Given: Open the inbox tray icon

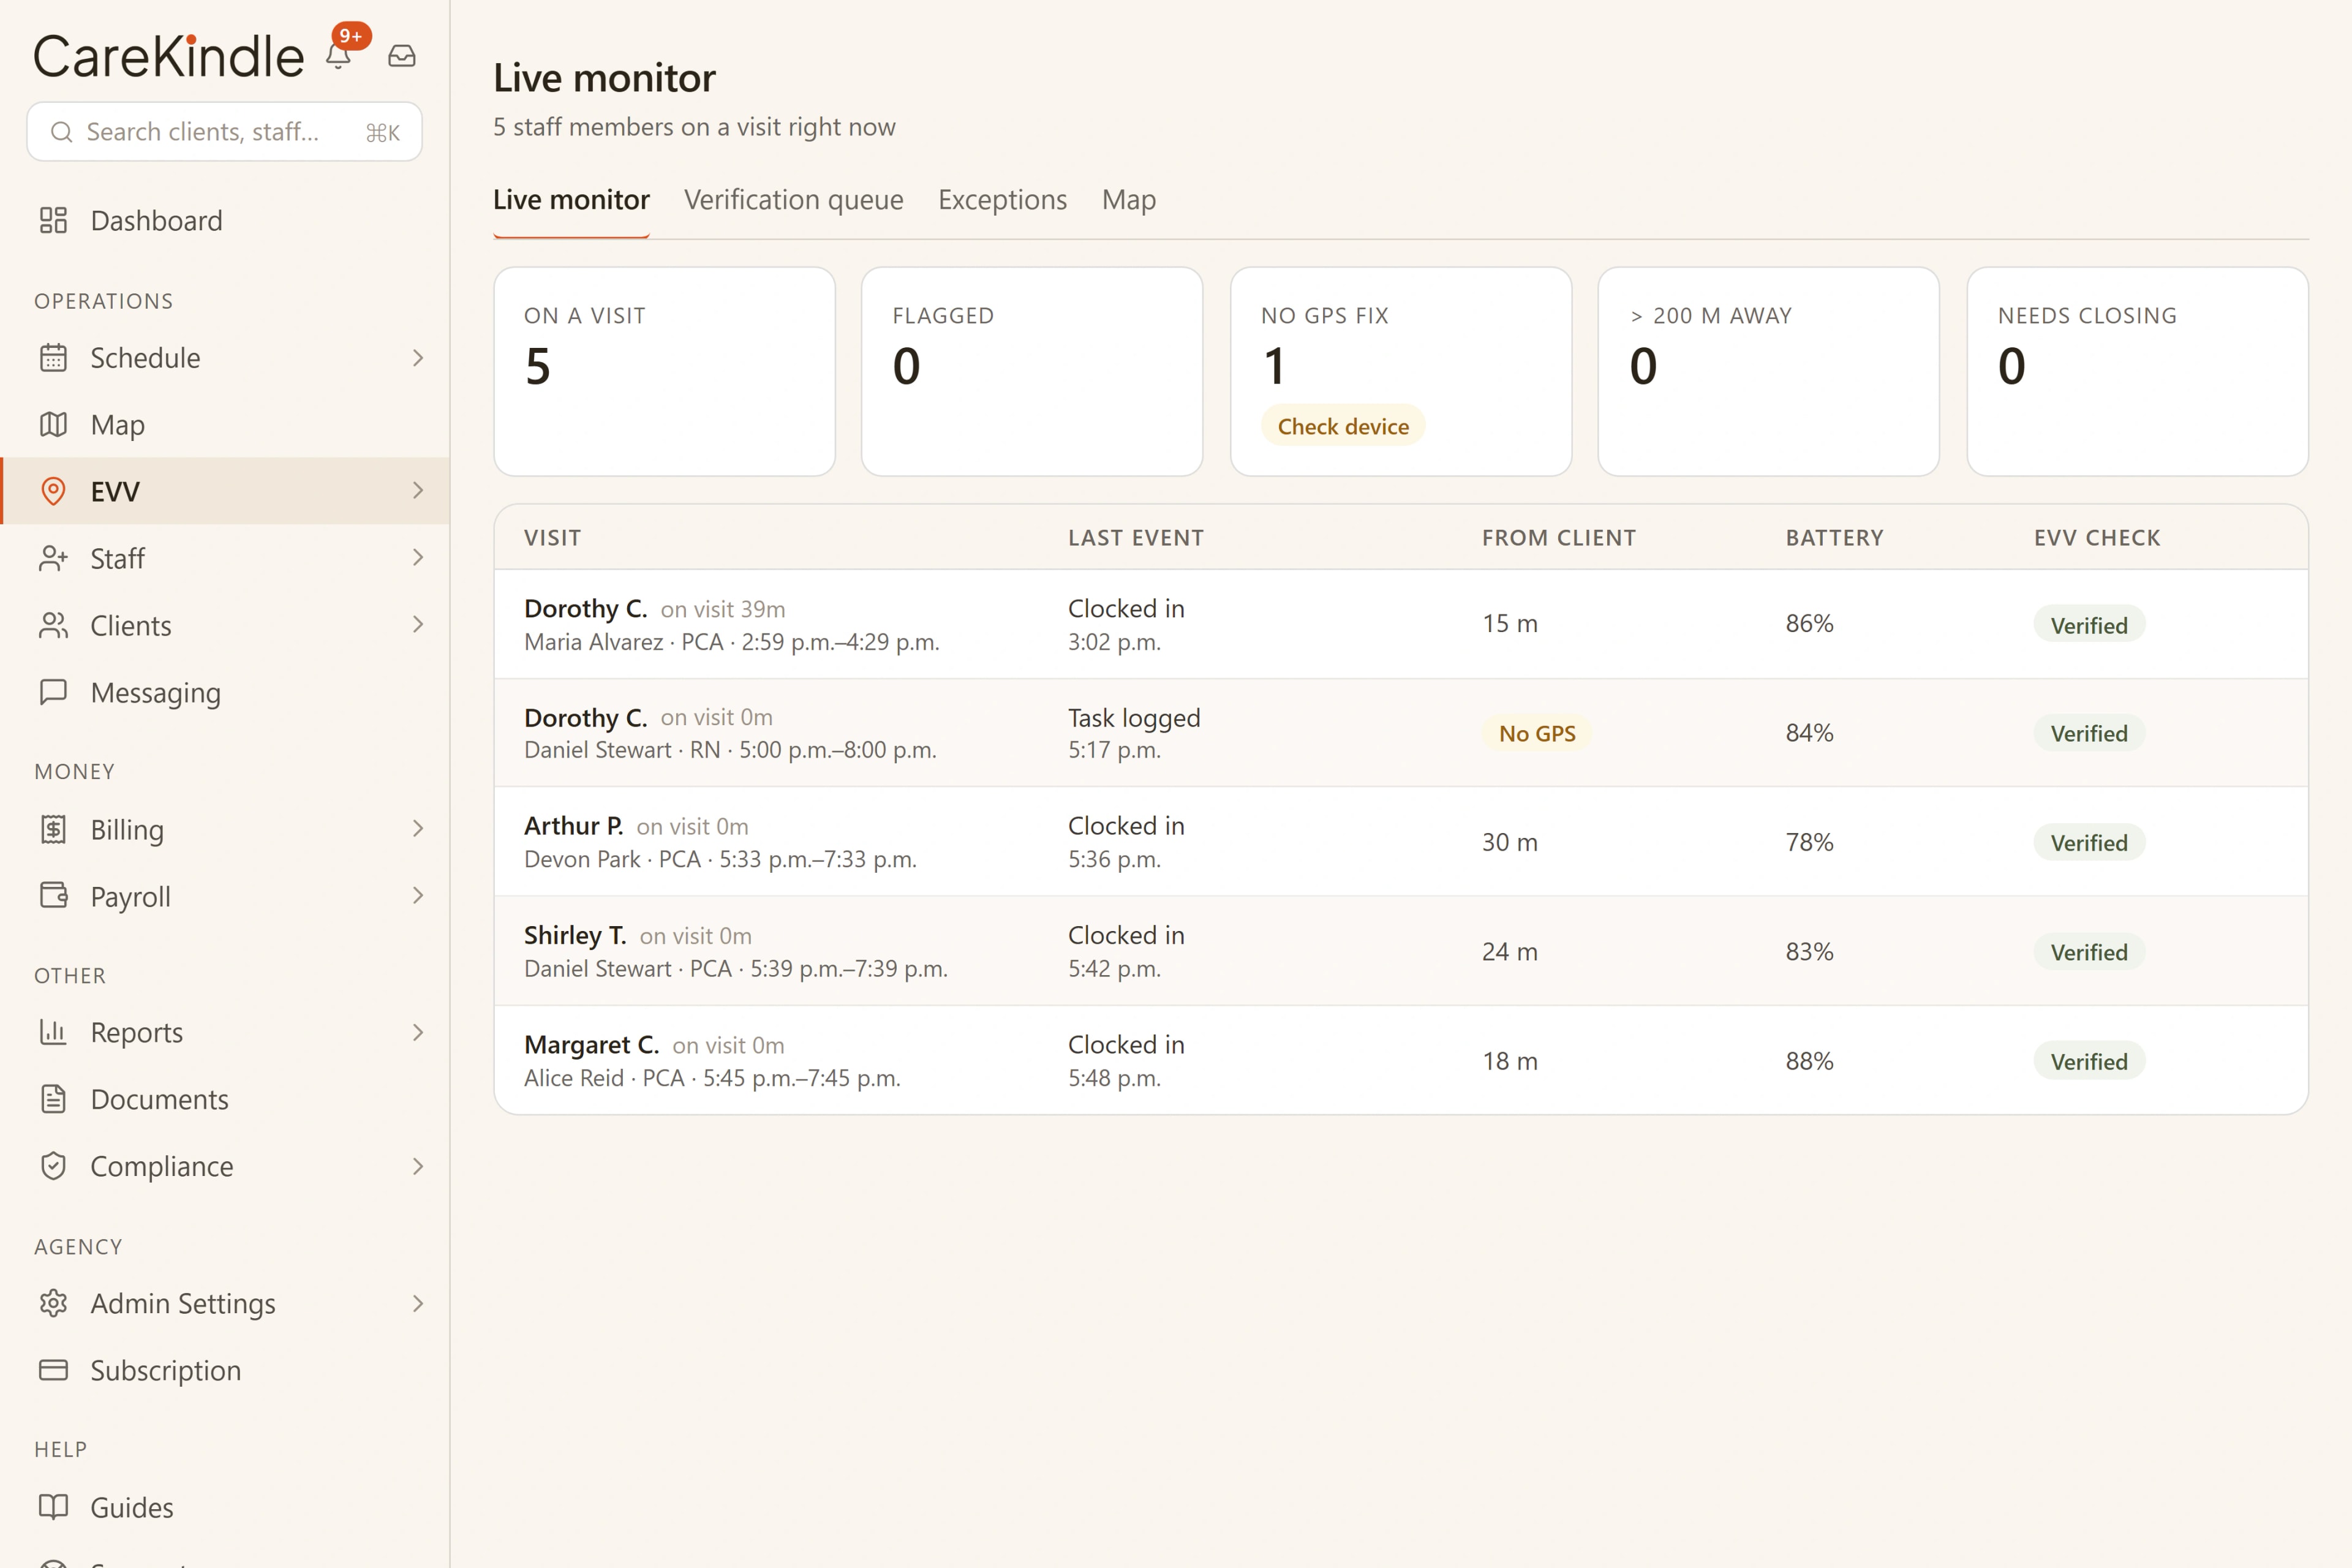Looking at the screenshot, I should tap(402, 56).
